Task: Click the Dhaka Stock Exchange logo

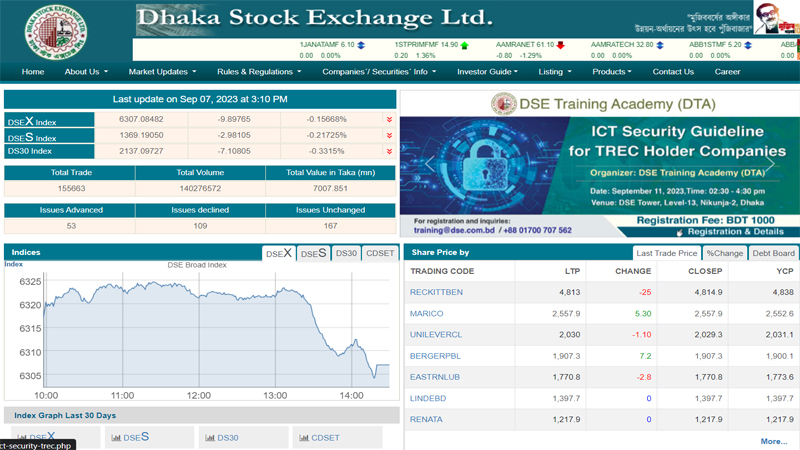Action: tap(65, 31)
